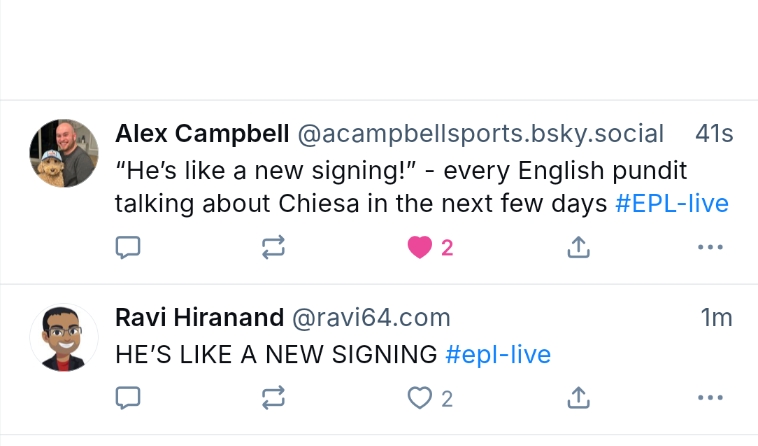Open the 41s timestamp on Alex's post
Screen dimensions: 758x446
pos(714,134)
